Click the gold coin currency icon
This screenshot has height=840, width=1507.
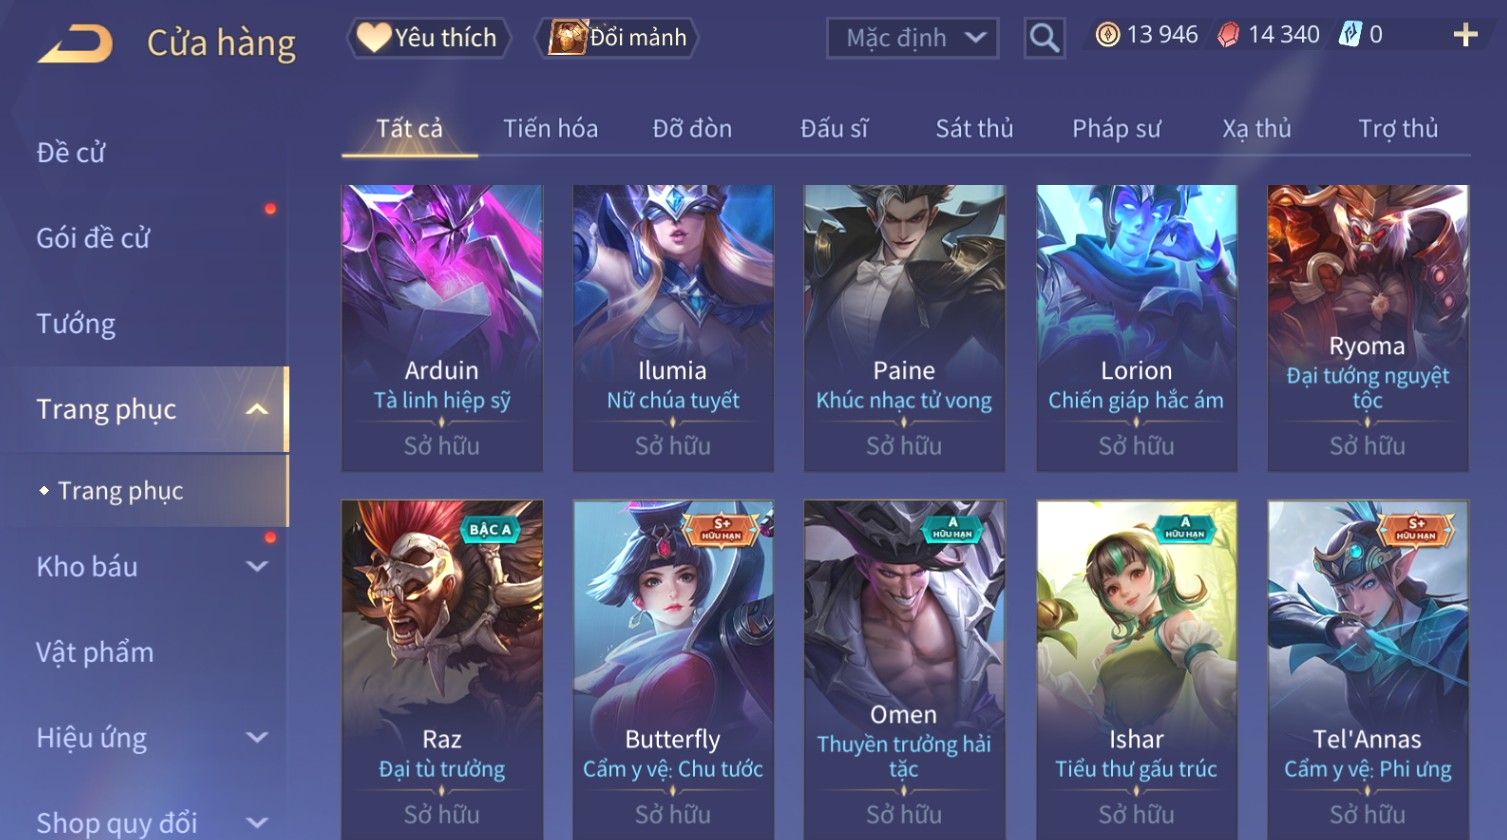point(1107,35)
